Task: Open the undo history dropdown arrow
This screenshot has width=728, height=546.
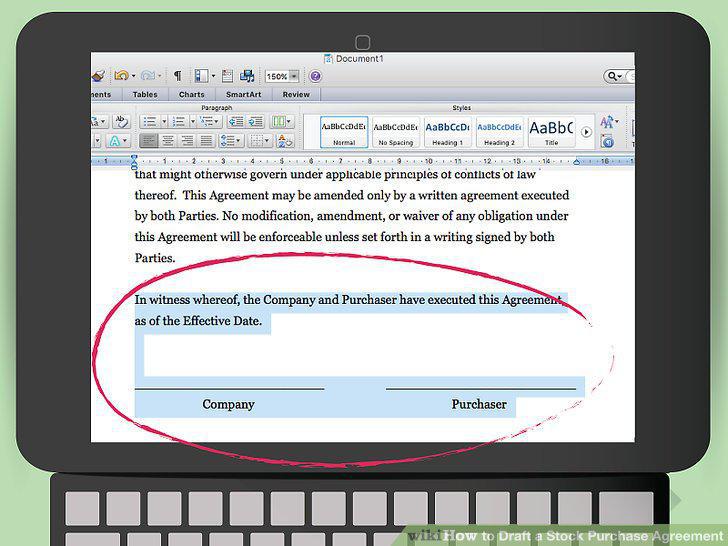Action: tap(134, 76)
